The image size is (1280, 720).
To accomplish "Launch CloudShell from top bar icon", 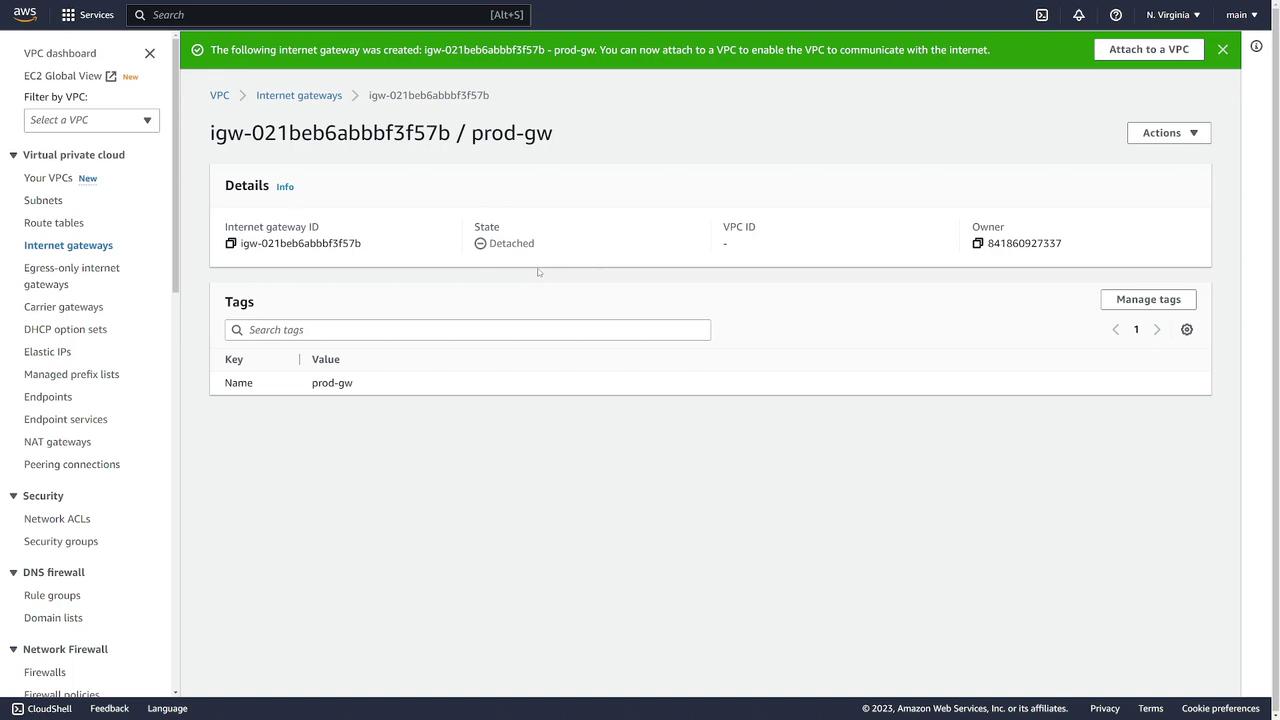I will coord(1042,15).
